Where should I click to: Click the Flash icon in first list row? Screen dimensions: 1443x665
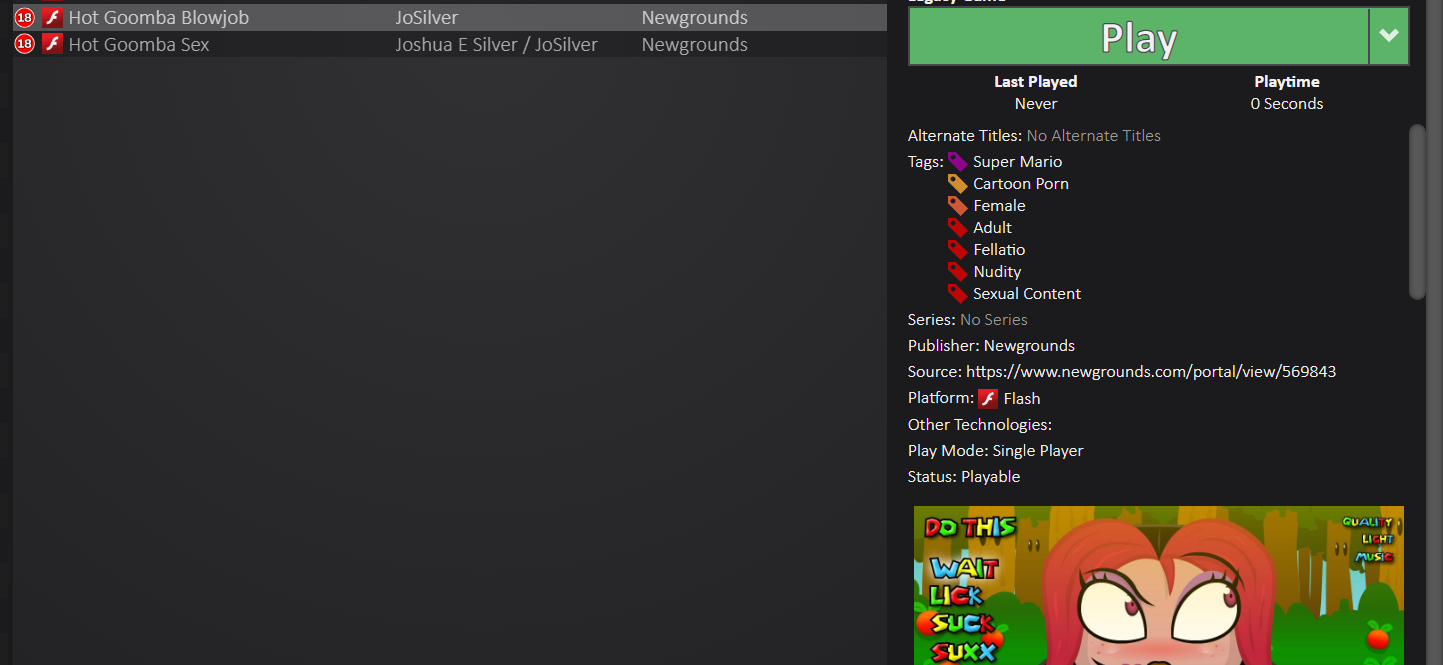(x=52, y=18)
